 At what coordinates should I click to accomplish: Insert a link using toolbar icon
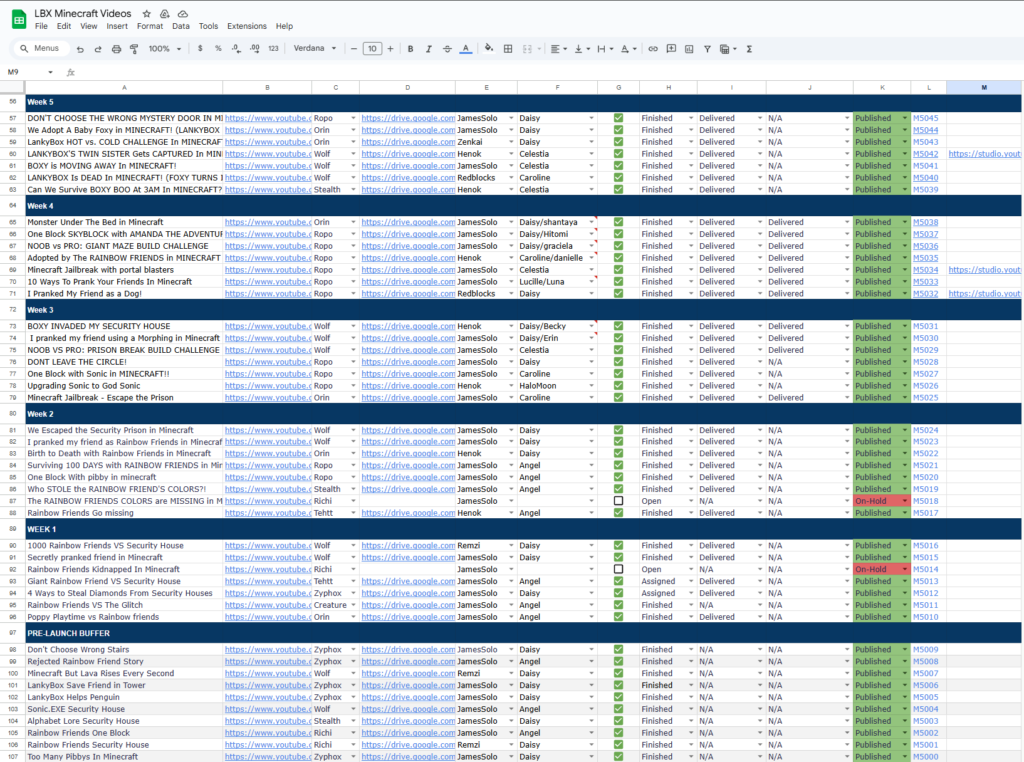click(653, 48)
